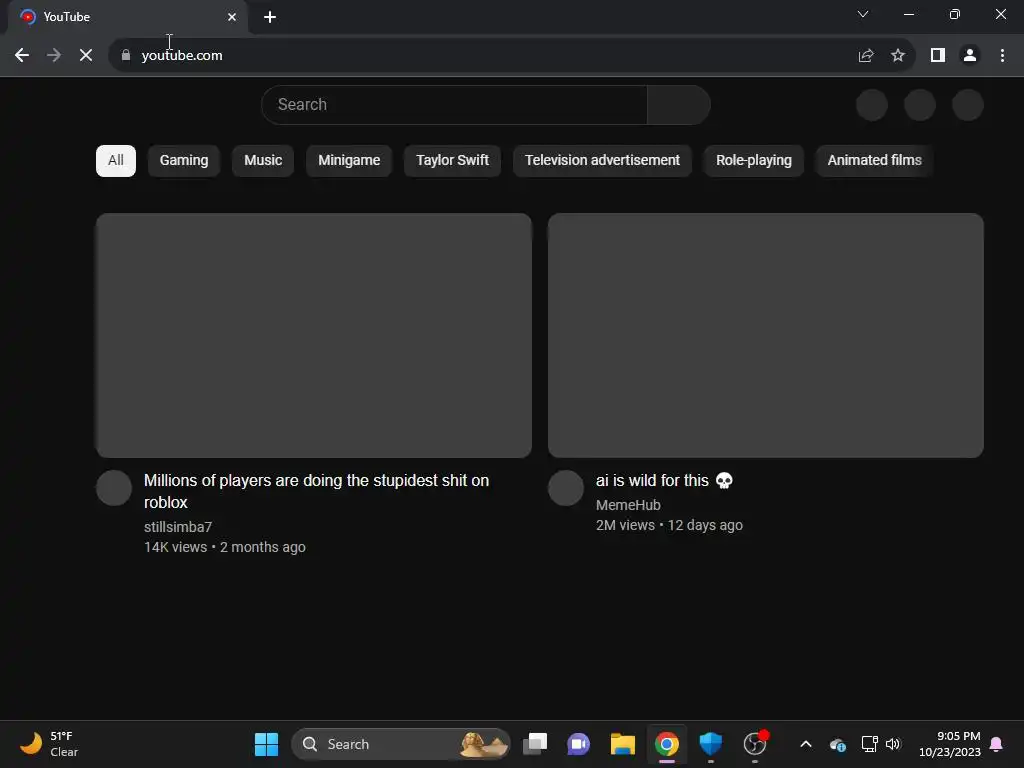Open the 'ai is wild' video thumbnail
The image size is (1024, 768).
(x=766, y=335)
